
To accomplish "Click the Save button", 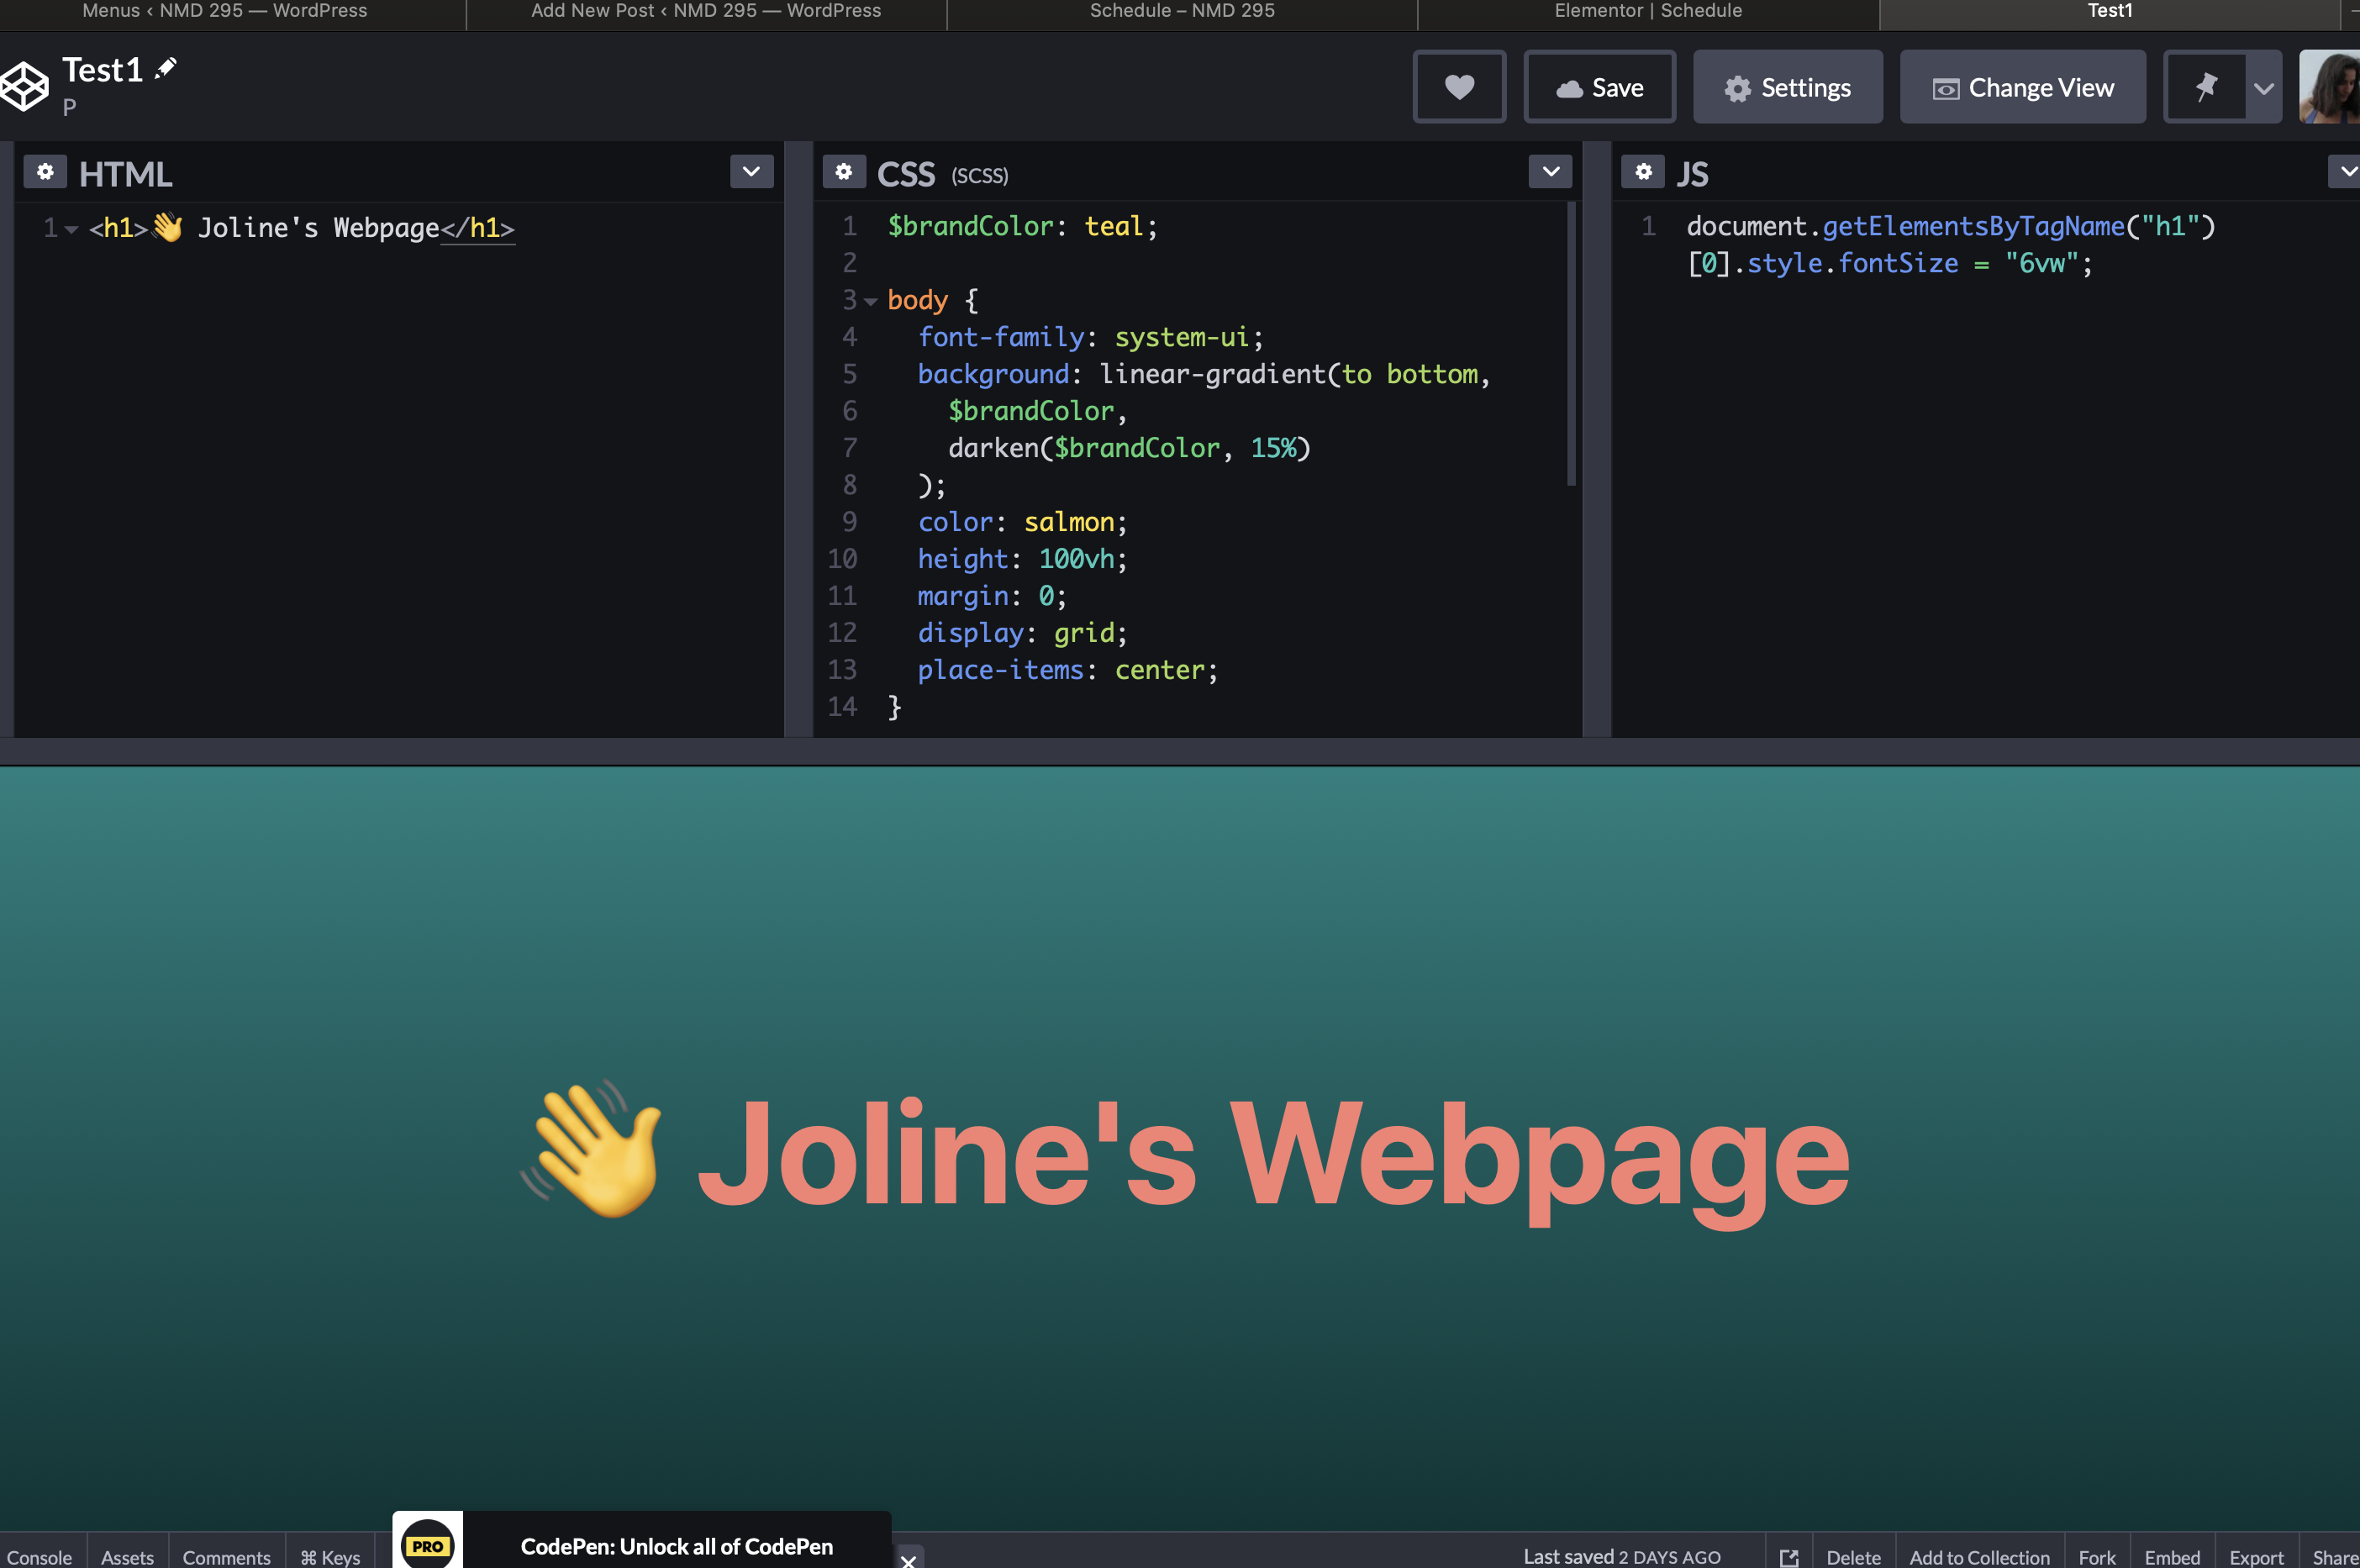I will click(1599, 87).
